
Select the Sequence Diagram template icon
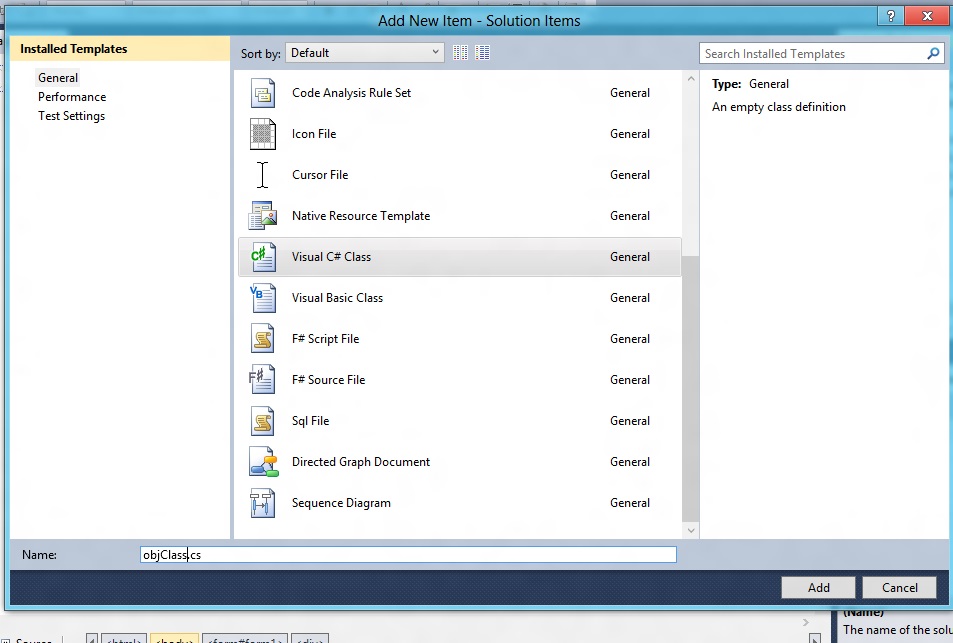tap(262, 503)
